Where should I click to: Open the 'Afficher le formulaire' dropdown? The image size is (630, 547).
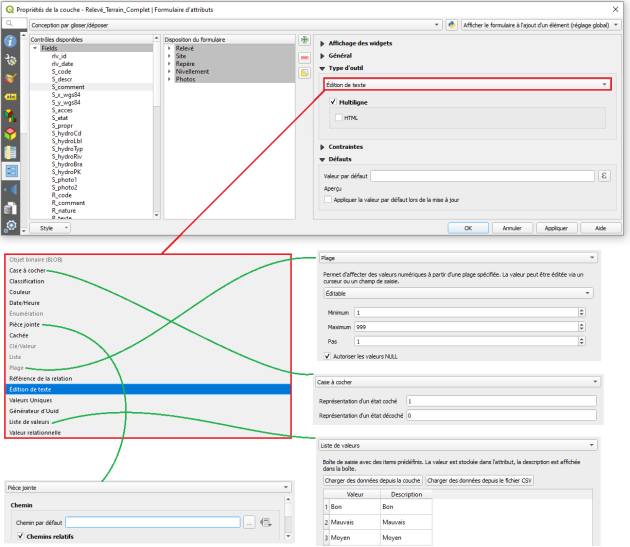(x=540, y=25)
